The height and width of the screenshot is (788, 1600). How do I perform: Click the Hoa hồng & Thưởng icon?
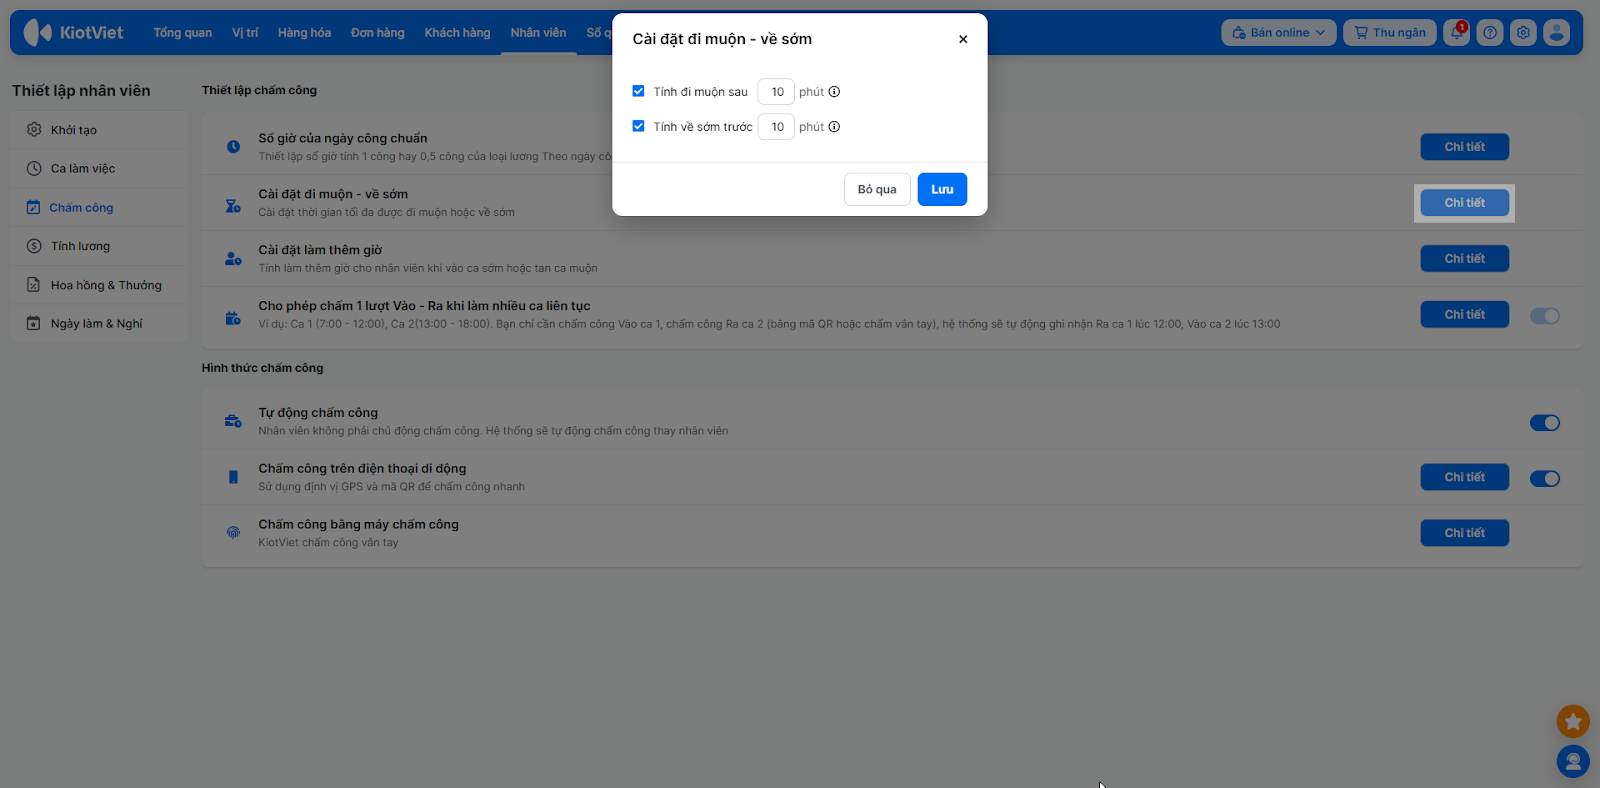pyautogui.click(x=33, y=285)
